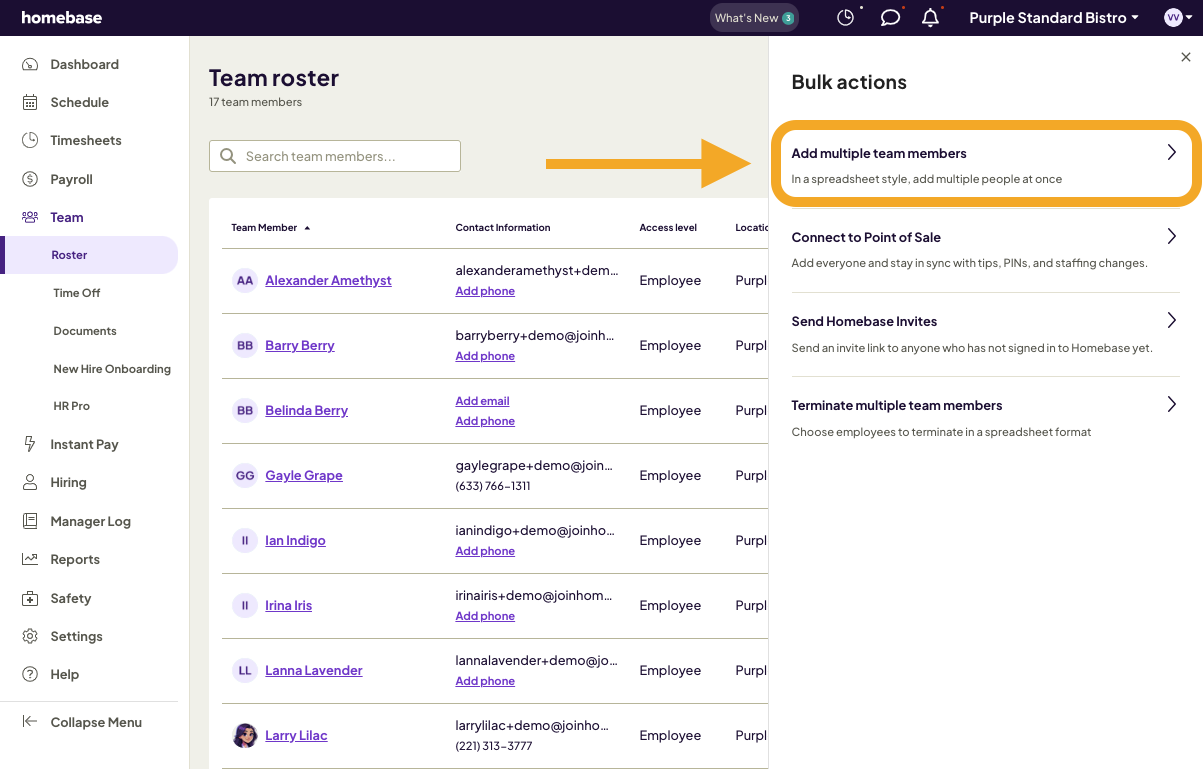
Task: Open the notifications bell
Action: [x=930, y=17]
